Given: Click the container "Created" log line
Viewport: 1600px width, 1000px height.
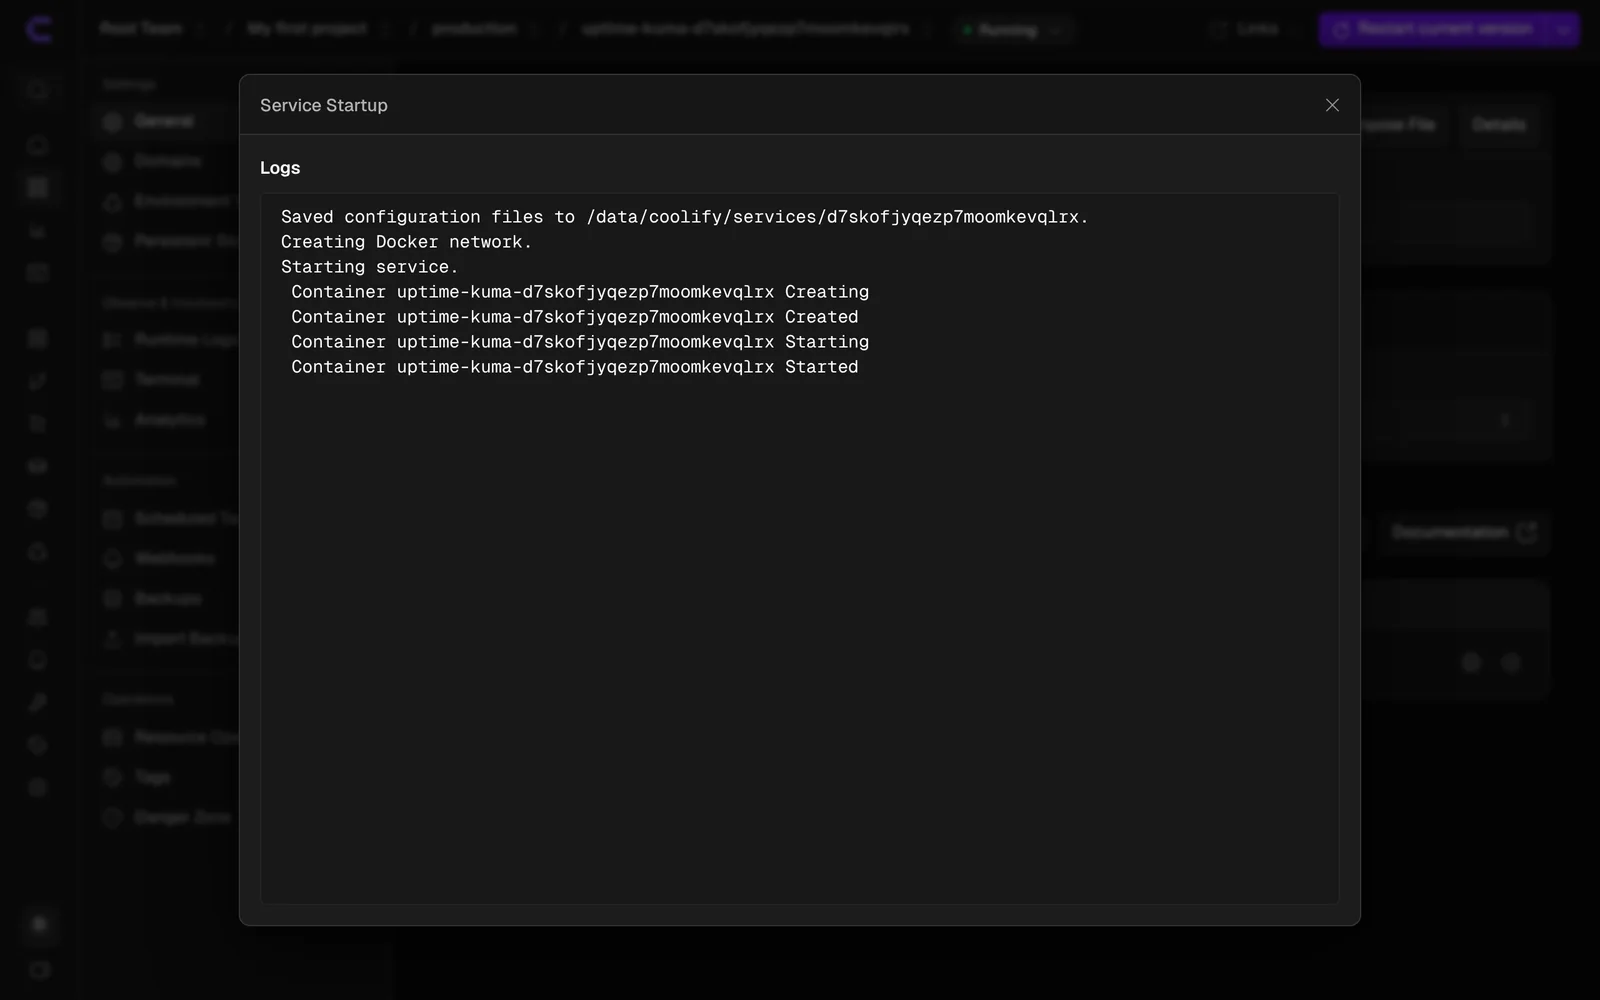Looking at the screenshot, I should pyautogui.click(x=575, y=317).
